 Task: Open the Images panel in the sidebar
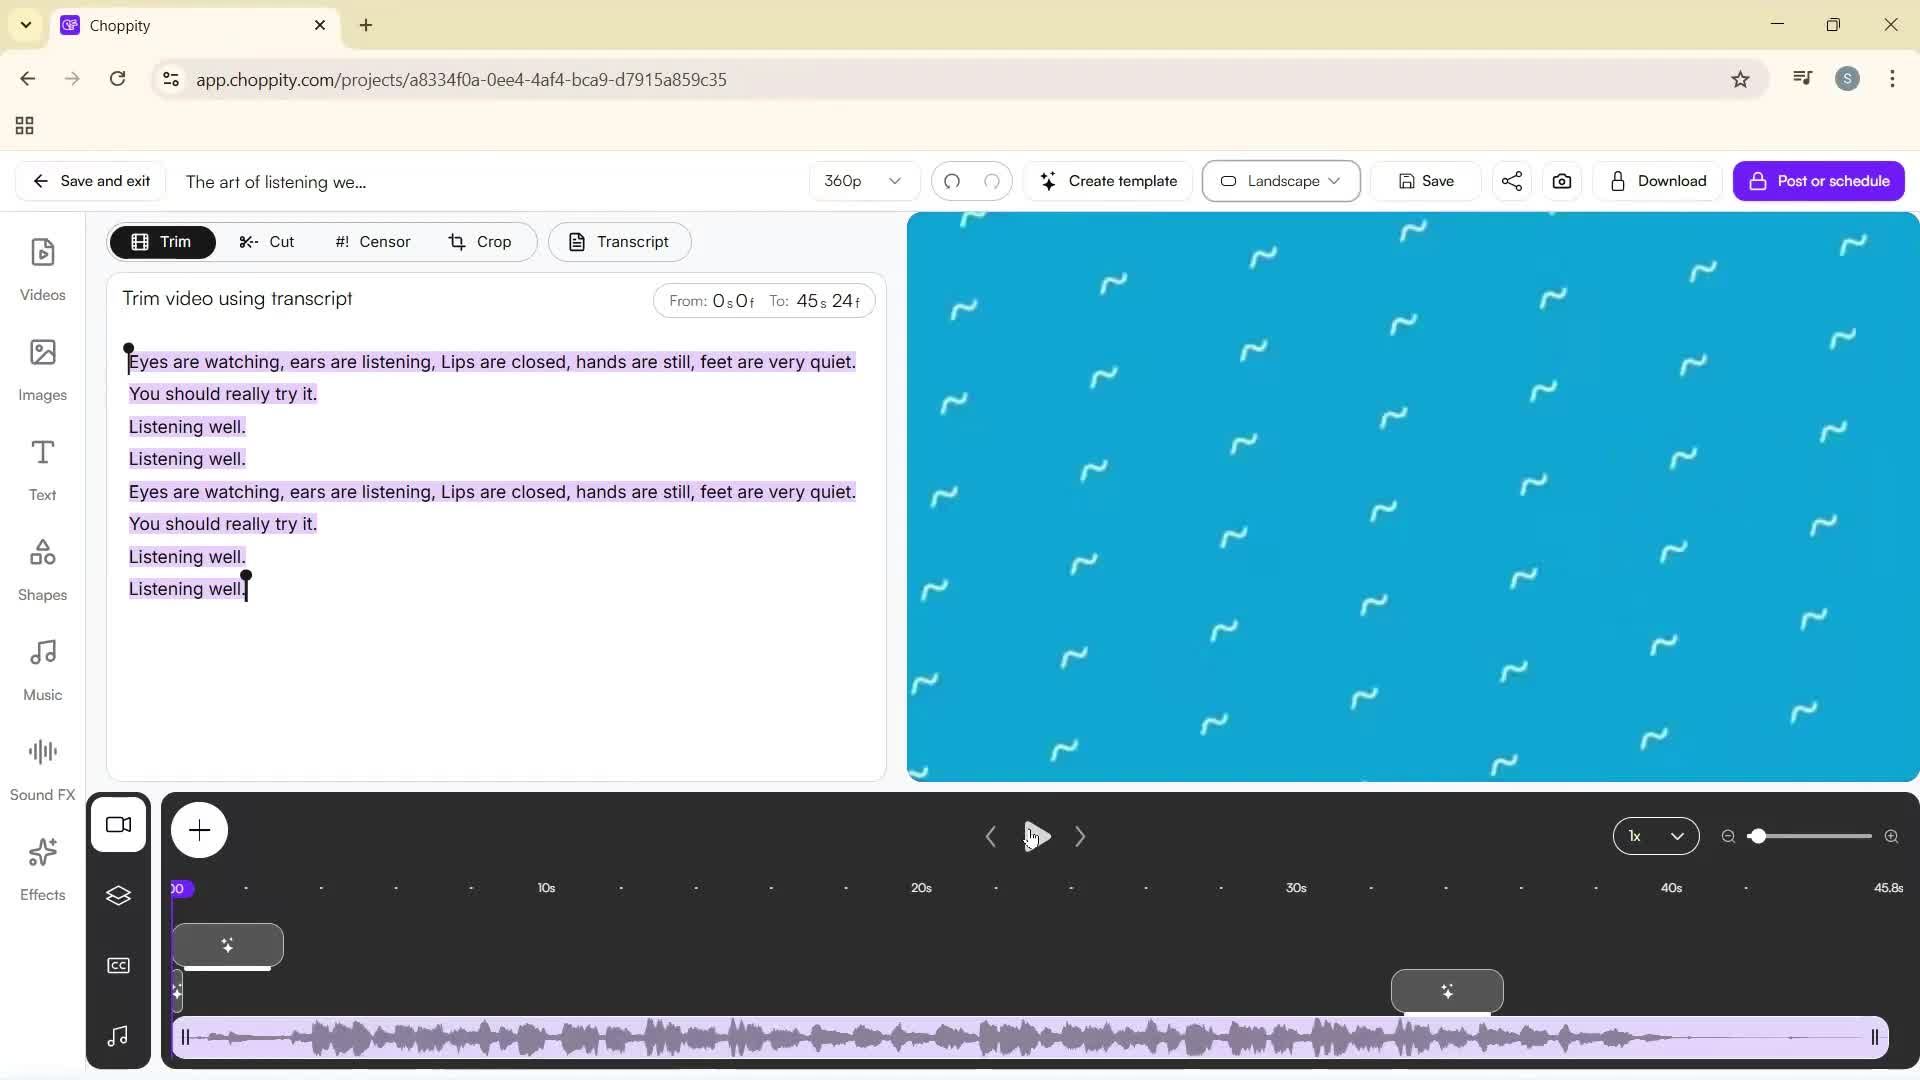pos(42,368)
